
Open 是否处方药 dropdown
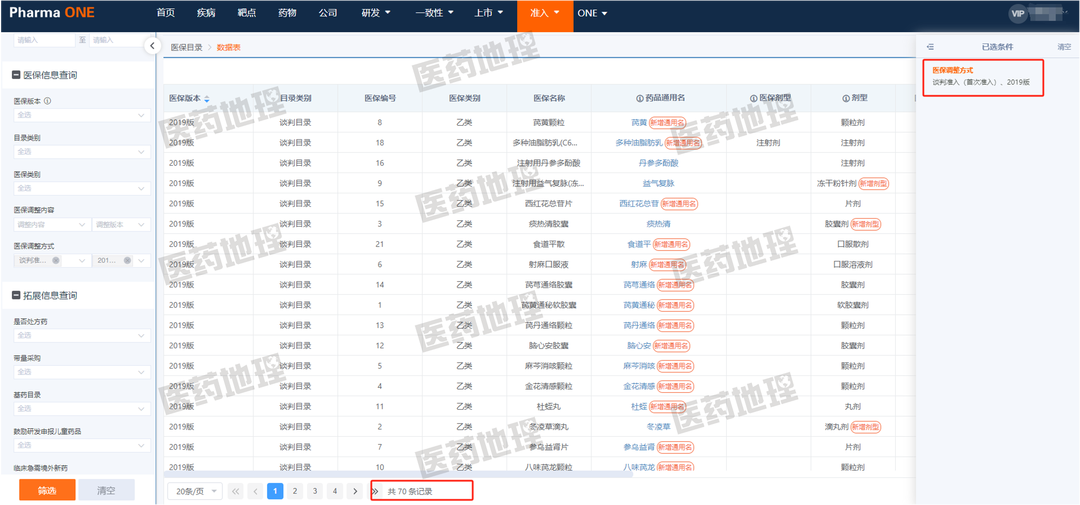(82, 336)
